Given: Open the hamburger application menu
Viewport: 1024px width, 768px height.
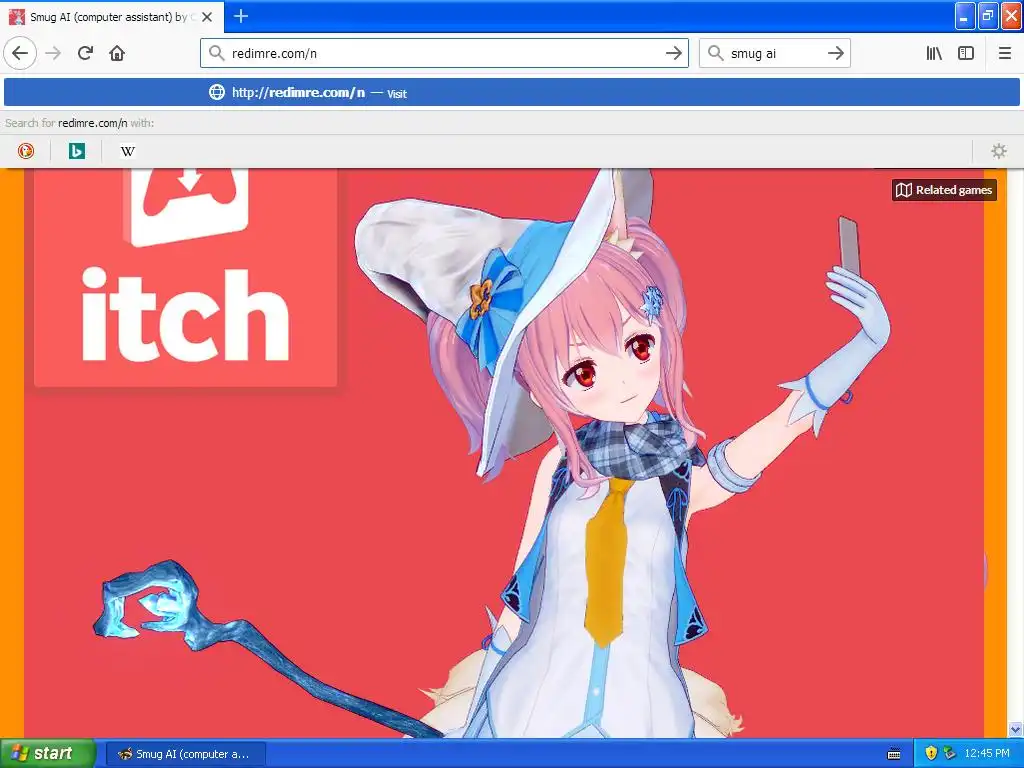Looking at the screenshot, I should 1004,53.
